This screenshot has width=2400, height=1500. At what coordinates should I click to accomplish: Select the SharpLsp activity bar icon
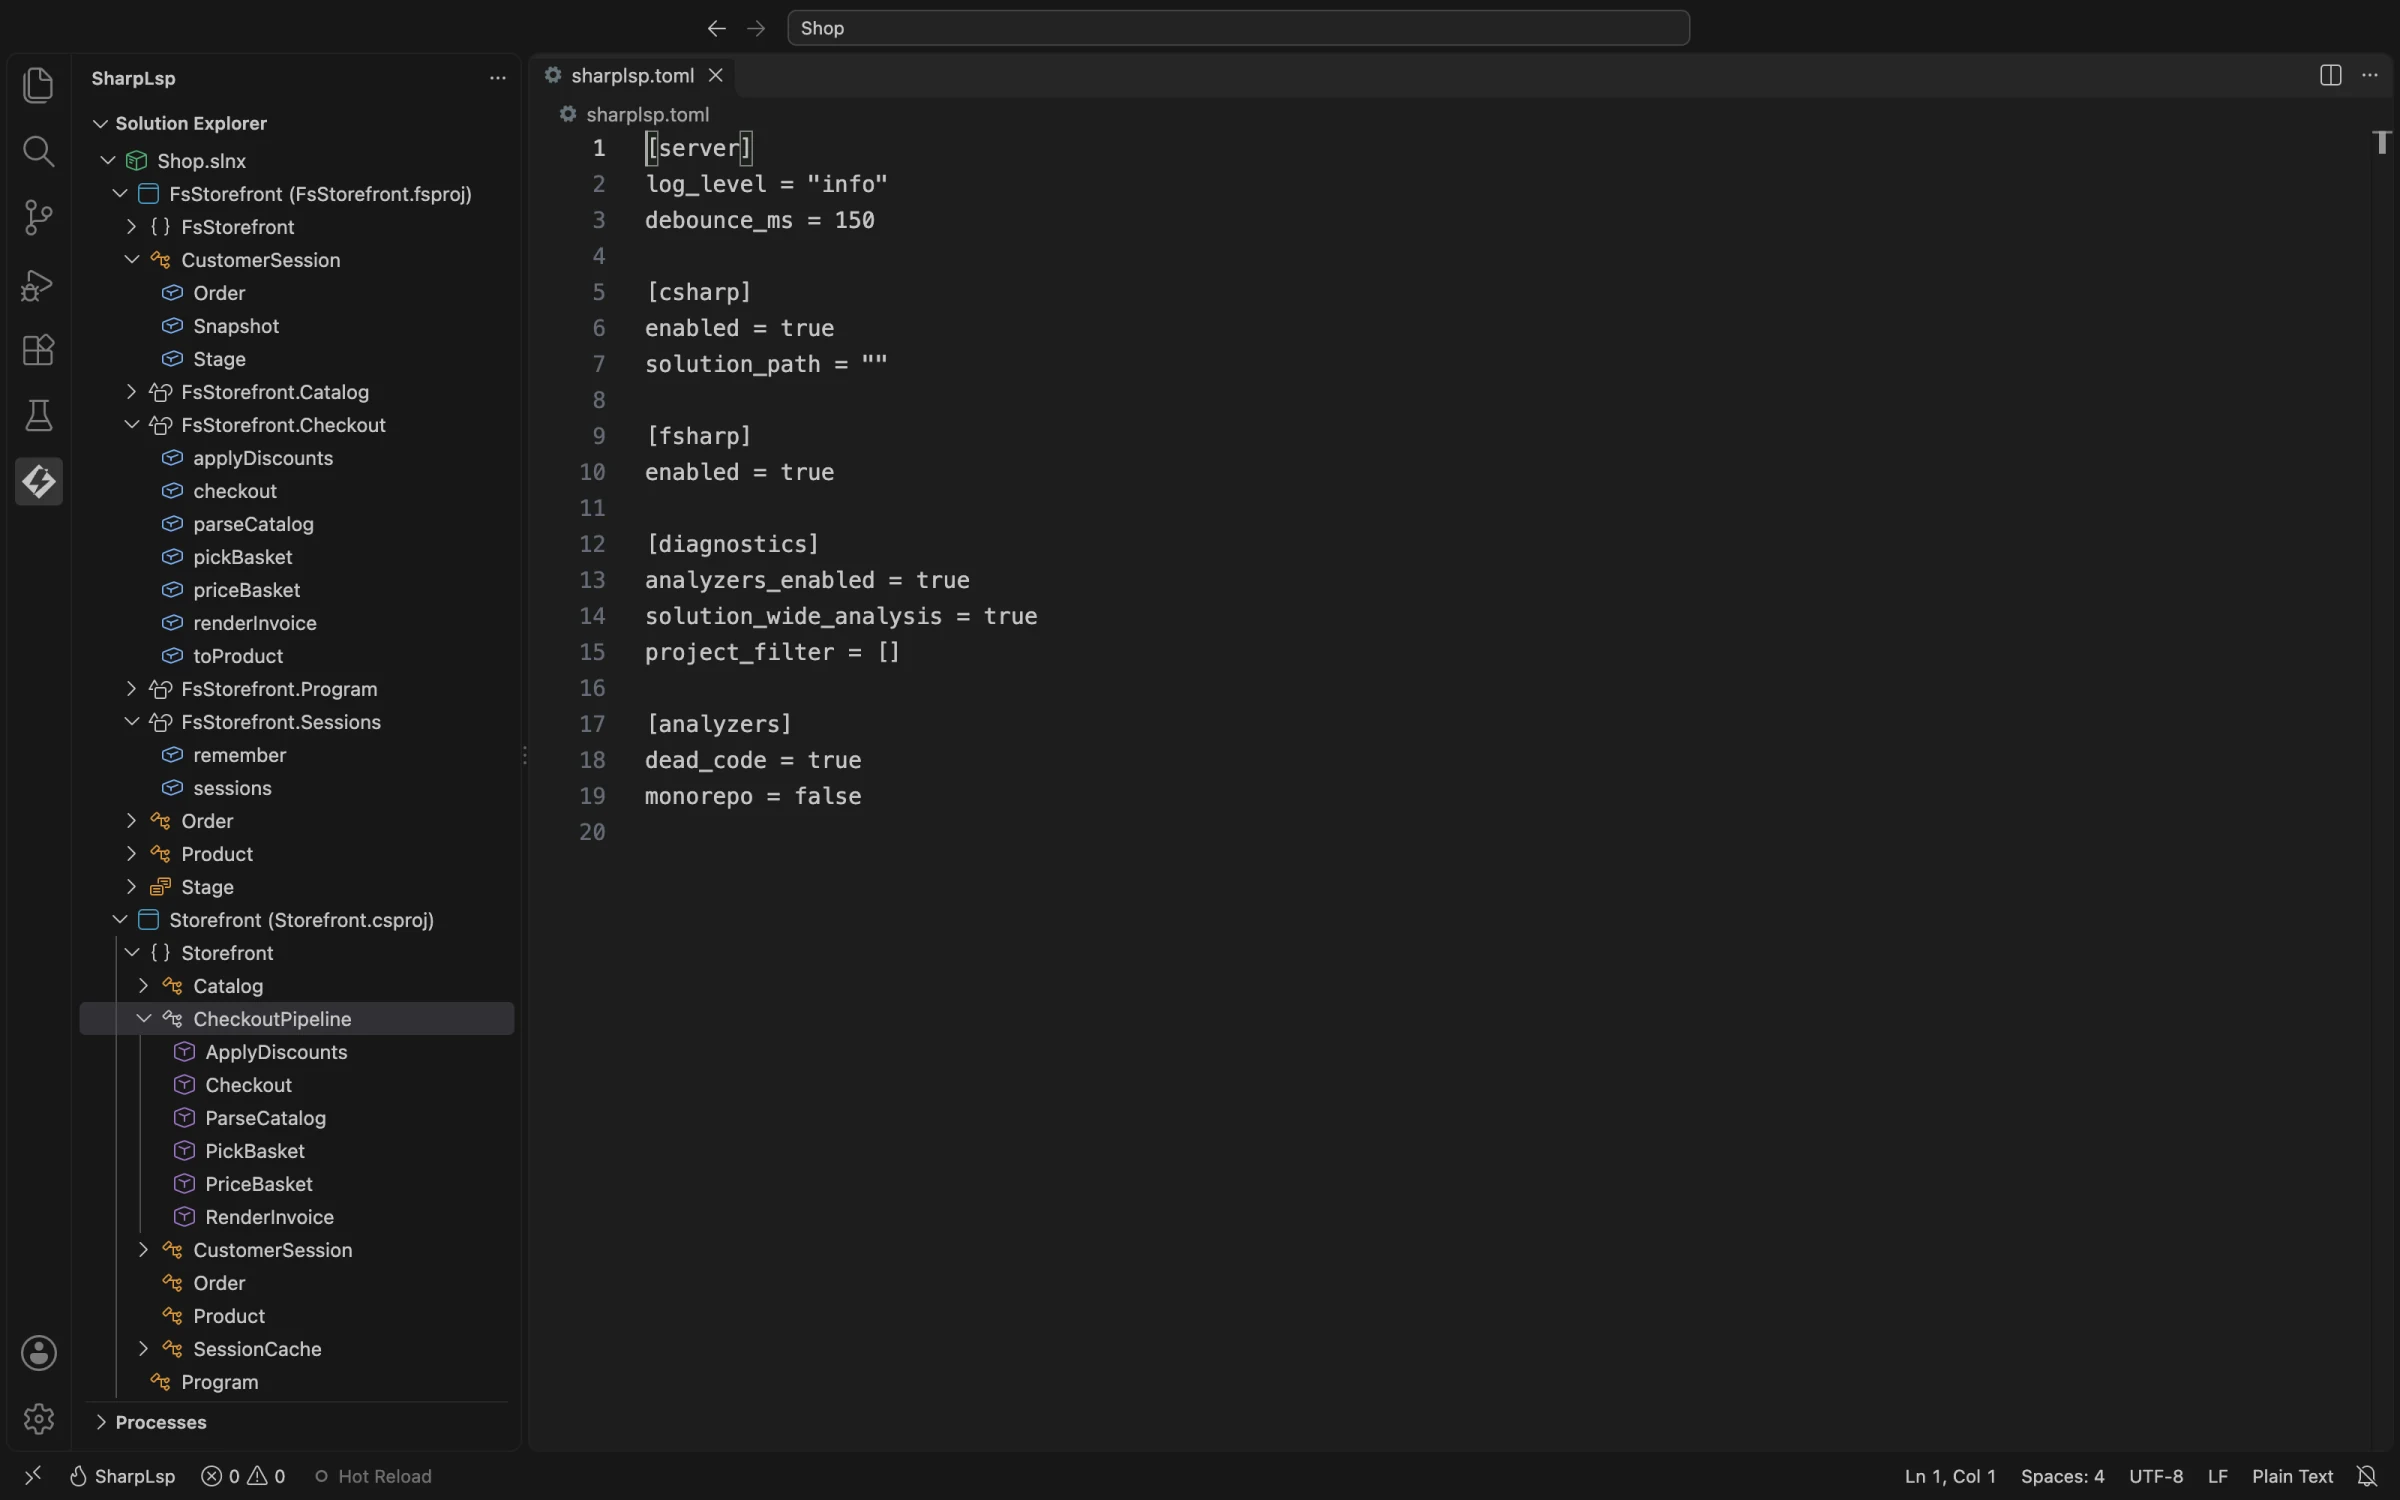38,482
